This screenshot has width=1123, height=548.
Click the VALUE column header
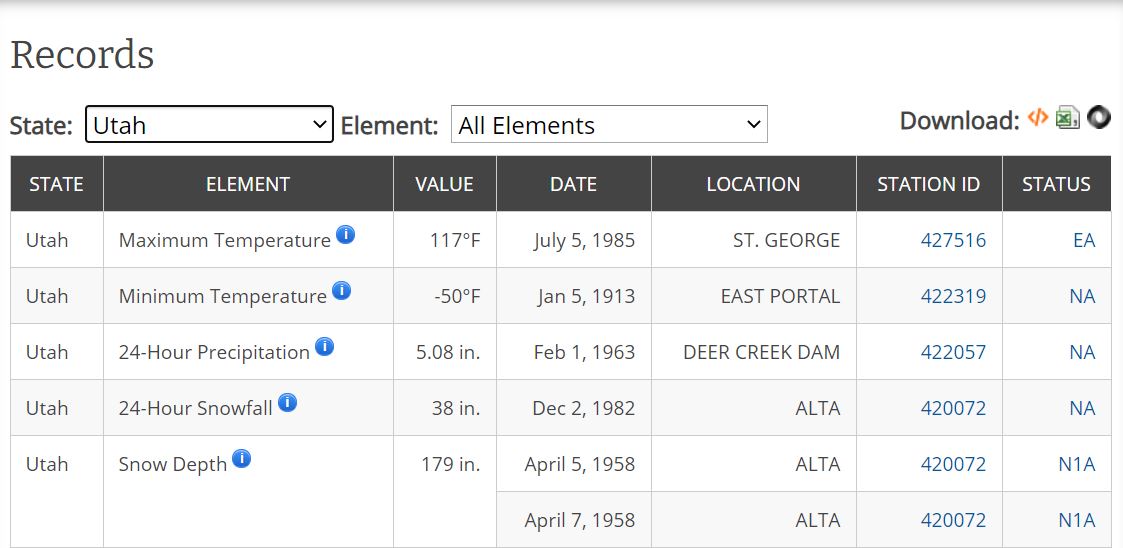tap(444, 184)
